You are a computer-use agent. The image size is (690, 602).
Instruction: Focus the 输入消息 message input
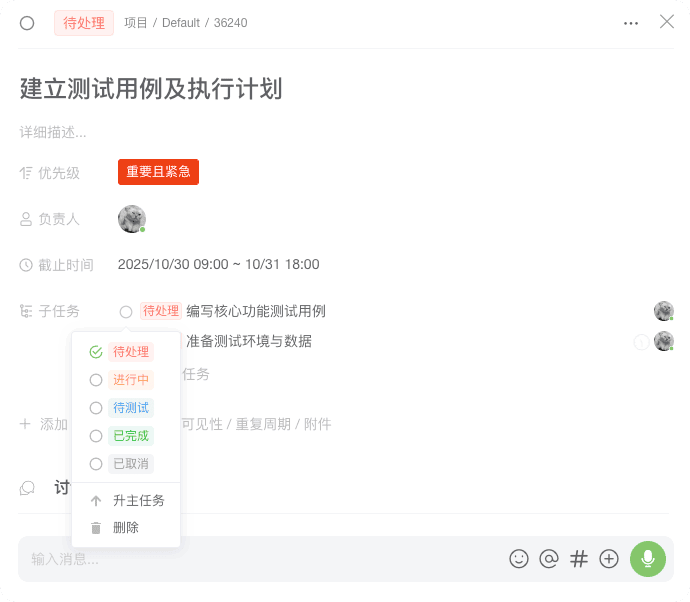[264, 559]
